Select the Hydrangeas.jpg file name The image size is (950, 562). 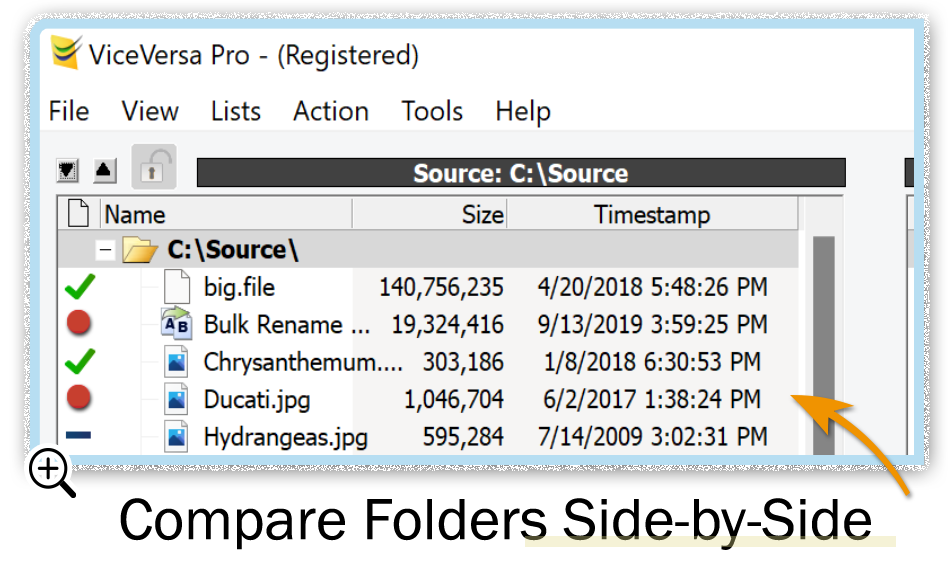pyautogui.click(x=285, y=437)
